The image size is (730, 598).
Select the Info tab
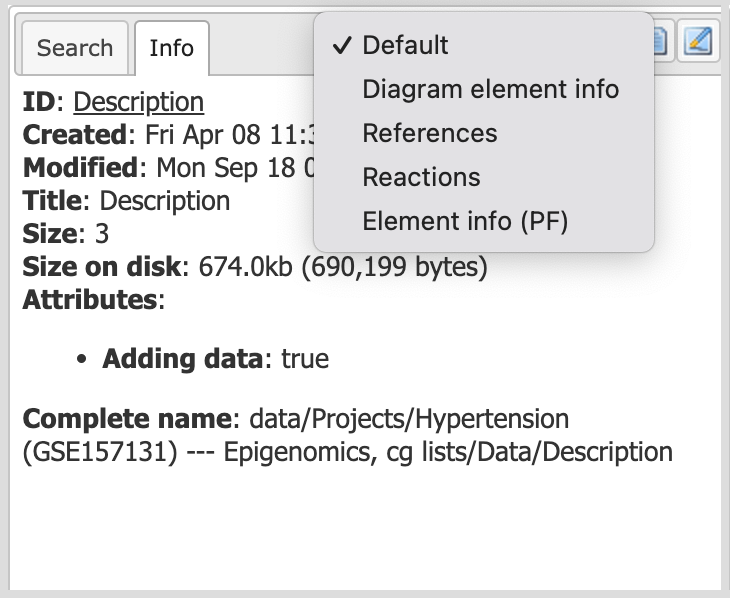pyautogui.click(x=172, y=48)
